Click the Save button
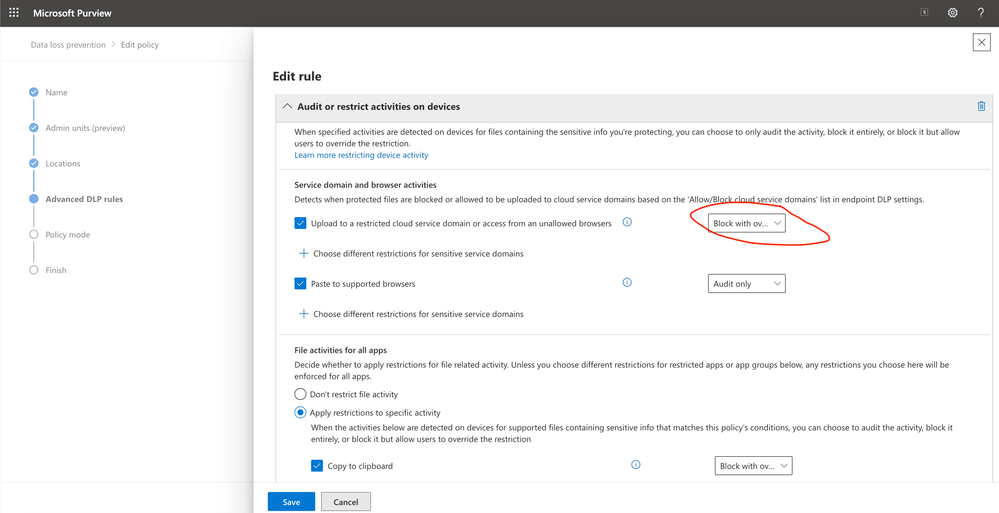The image size is (999, 513). point(291,501)
